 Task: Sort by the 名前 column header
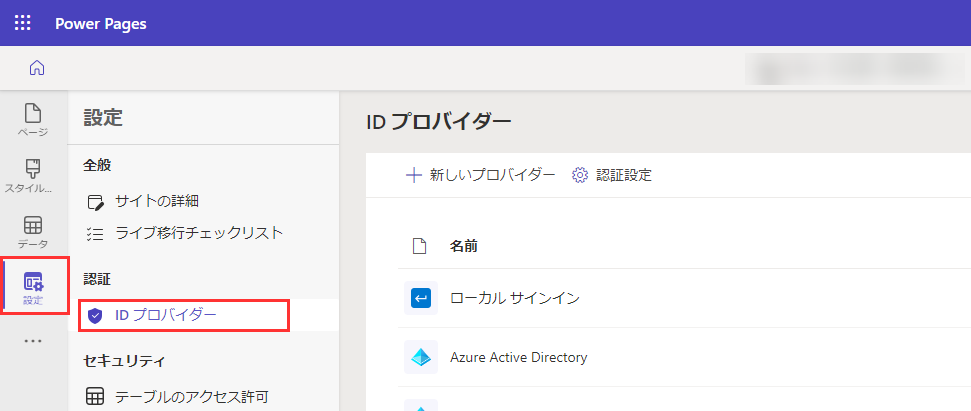463,246
